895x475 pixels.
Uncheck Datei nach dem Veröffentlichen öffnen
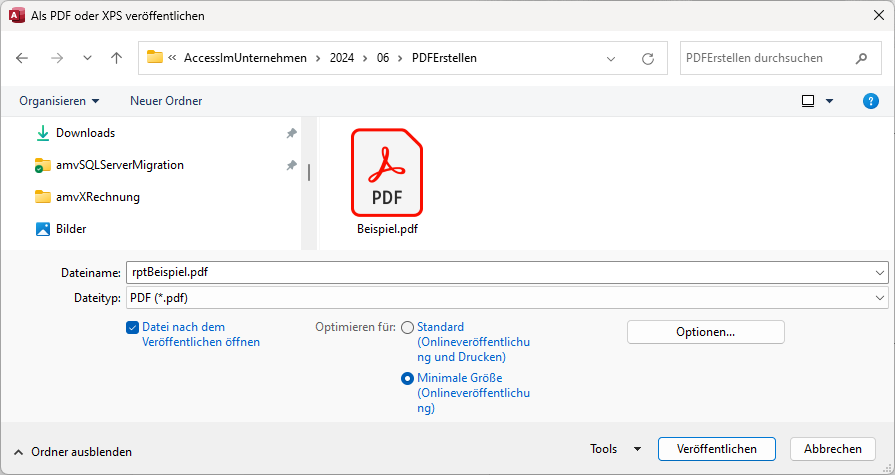[x=132, y=328]
